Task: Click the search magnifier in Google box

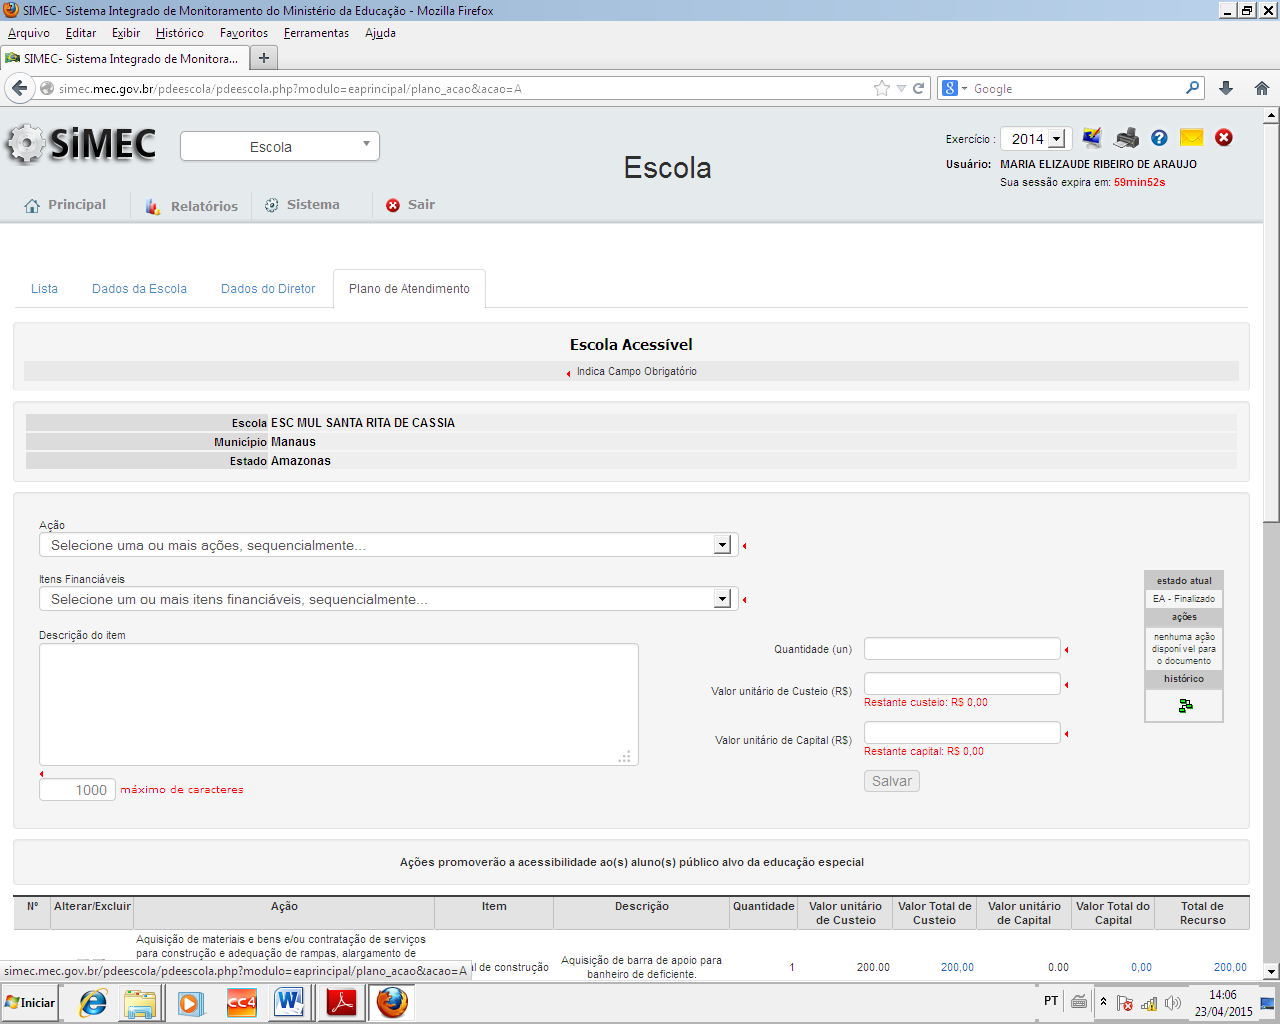Action: click(x=1192, y=88)
